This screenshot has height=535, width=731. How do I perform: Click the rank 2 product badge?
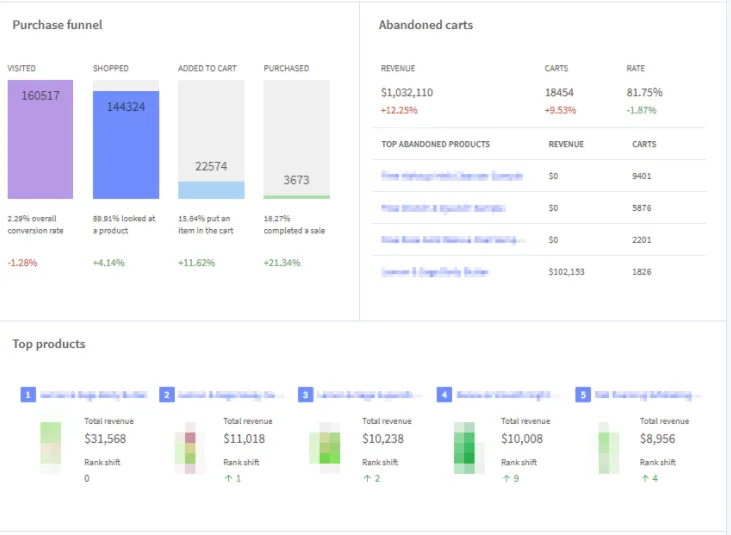tap(167, 395)
